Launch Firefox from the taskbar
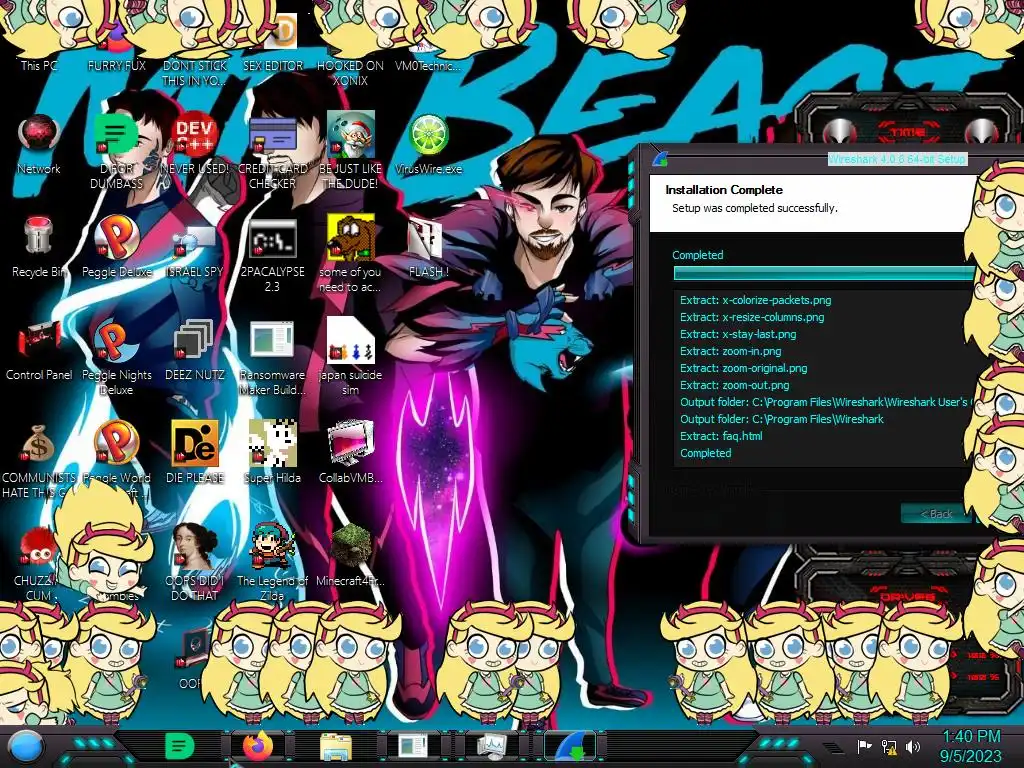This screenshot has height=768, width=1024. [258, 746]
